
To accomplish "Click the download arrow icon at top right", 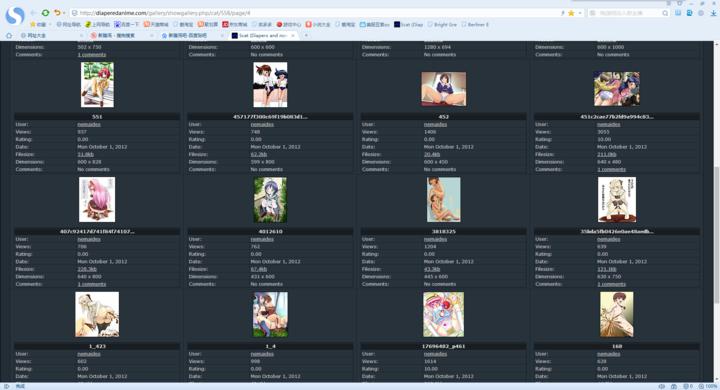I will click(x=713, y=13).
